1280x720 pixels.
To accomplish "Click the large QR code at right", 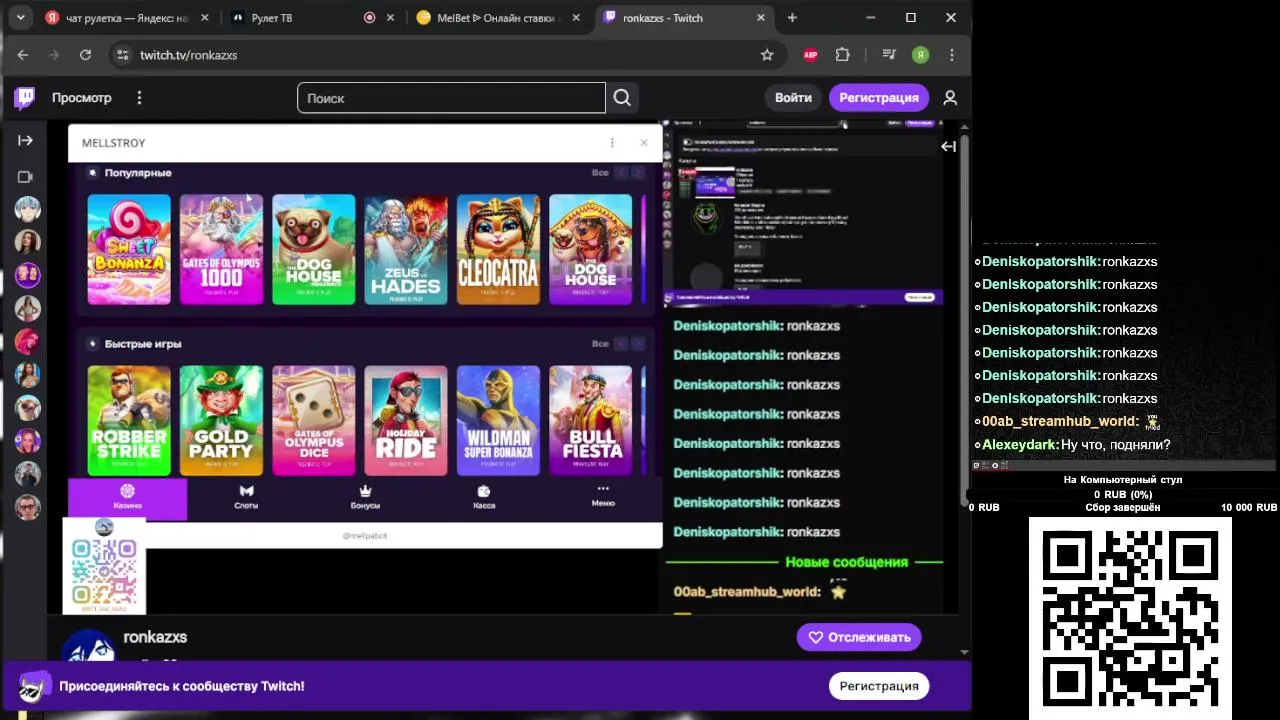I will [x=1130, y=619].
